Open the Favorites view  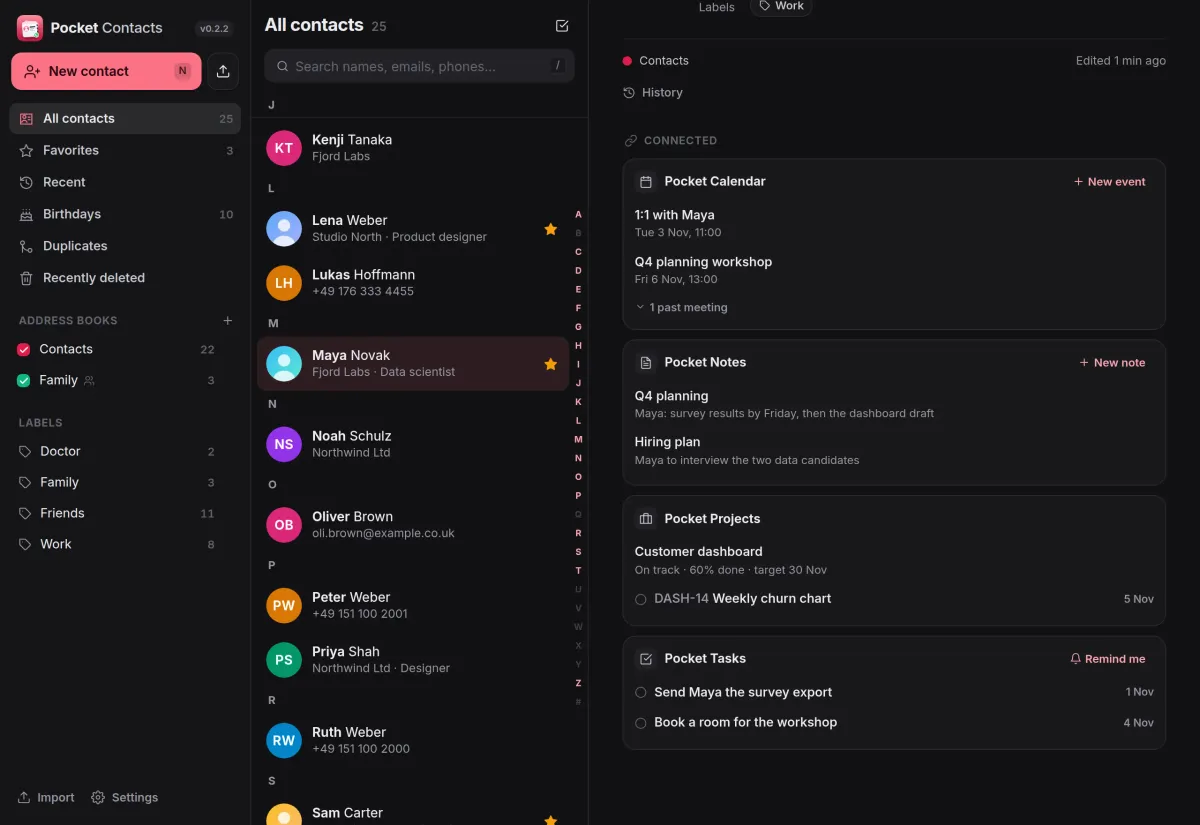[125, 150]
